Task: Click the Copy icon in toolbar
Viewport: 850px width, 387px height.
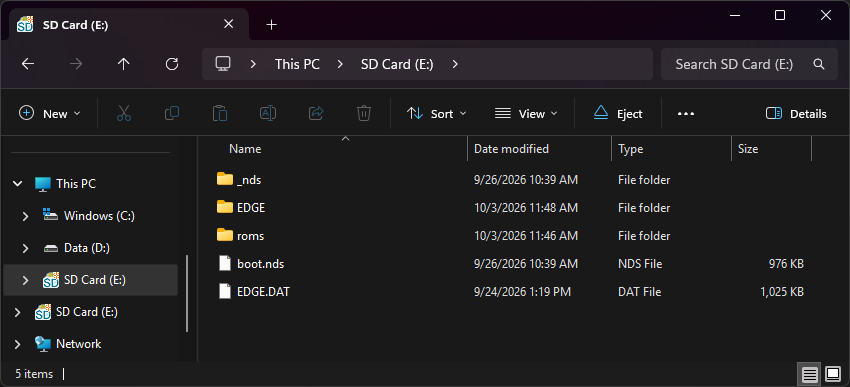Action: pos(172,113)
